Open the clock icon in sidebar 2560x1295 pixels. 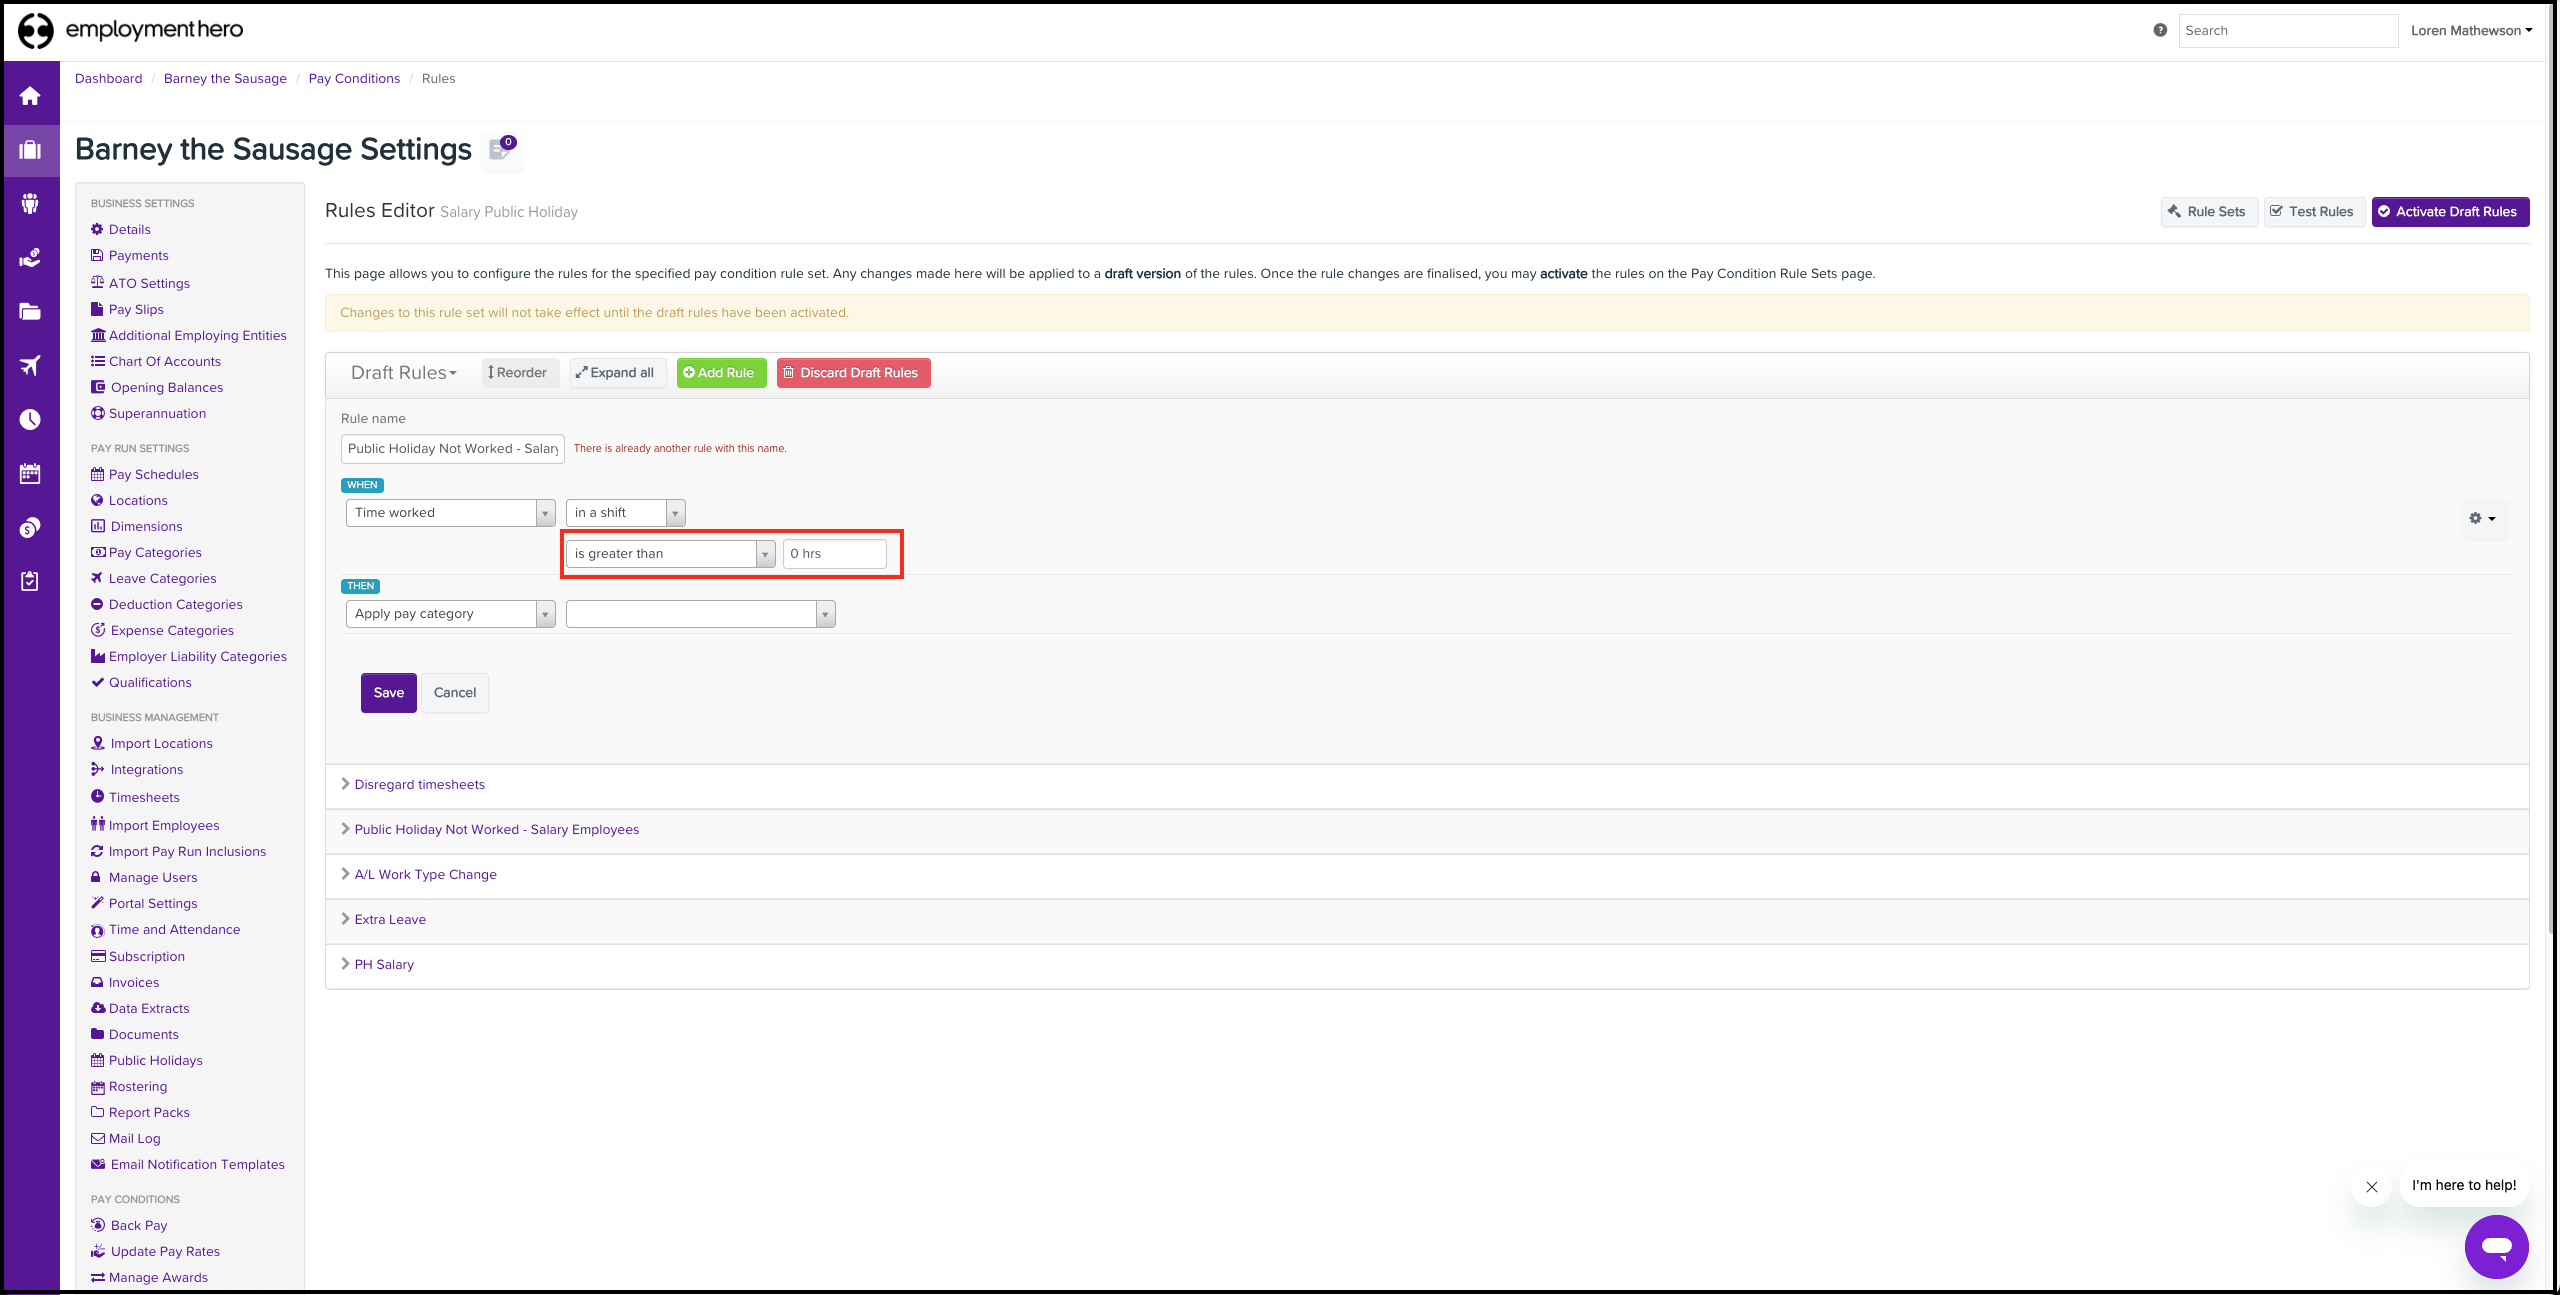point(30,419)
